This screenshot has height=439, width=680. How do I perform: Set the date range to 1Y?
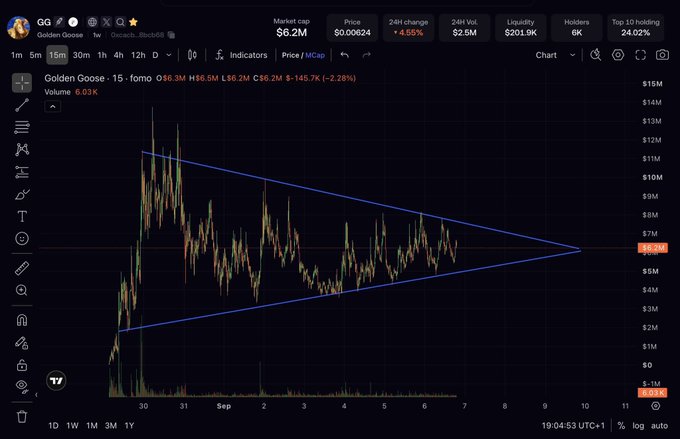pyautogui.click(x=129, y=426)
